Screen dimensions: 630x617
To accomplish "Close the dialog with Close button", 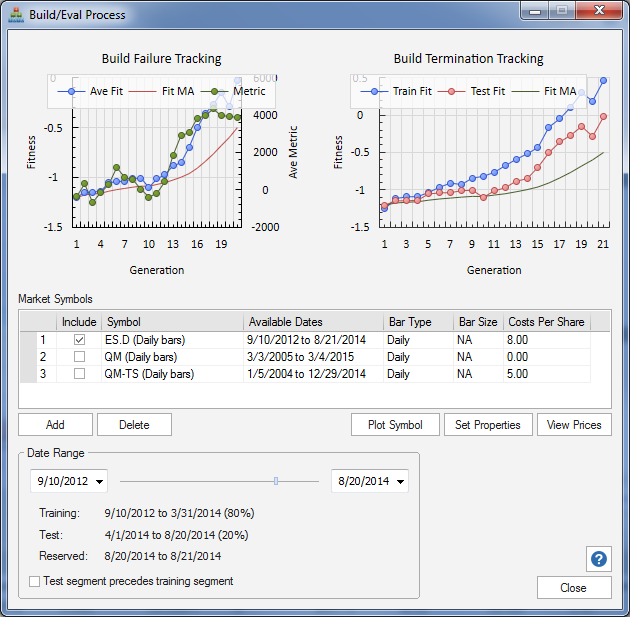I will point(574,588).
